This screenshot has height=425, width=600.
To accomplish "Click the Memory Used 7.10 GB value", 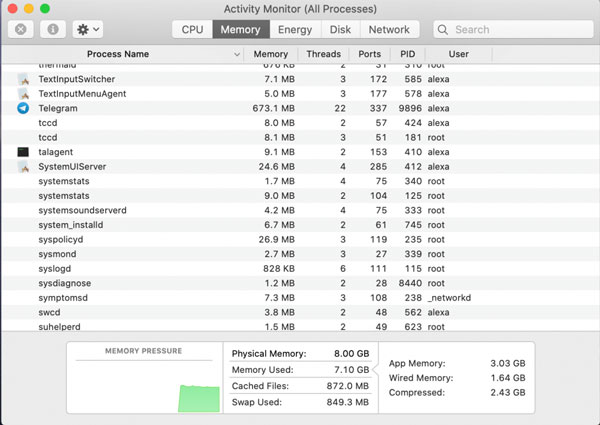I will pos(352,370).
